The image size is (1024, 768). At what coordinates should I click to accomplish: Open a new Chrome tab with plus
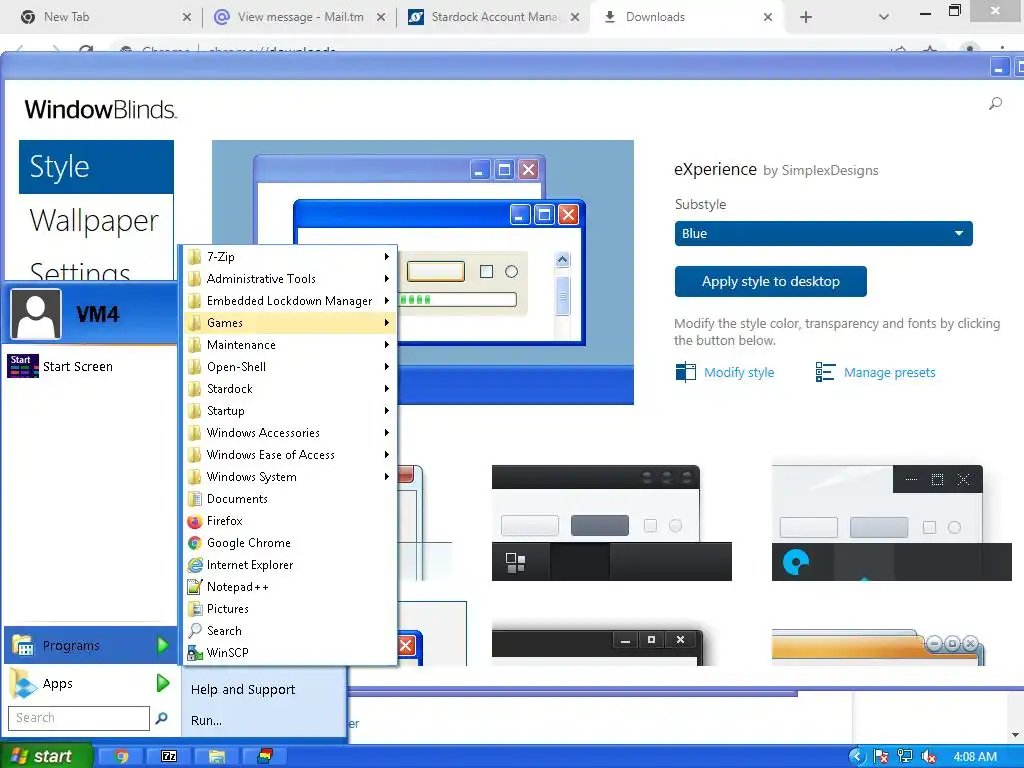(806, 17)
